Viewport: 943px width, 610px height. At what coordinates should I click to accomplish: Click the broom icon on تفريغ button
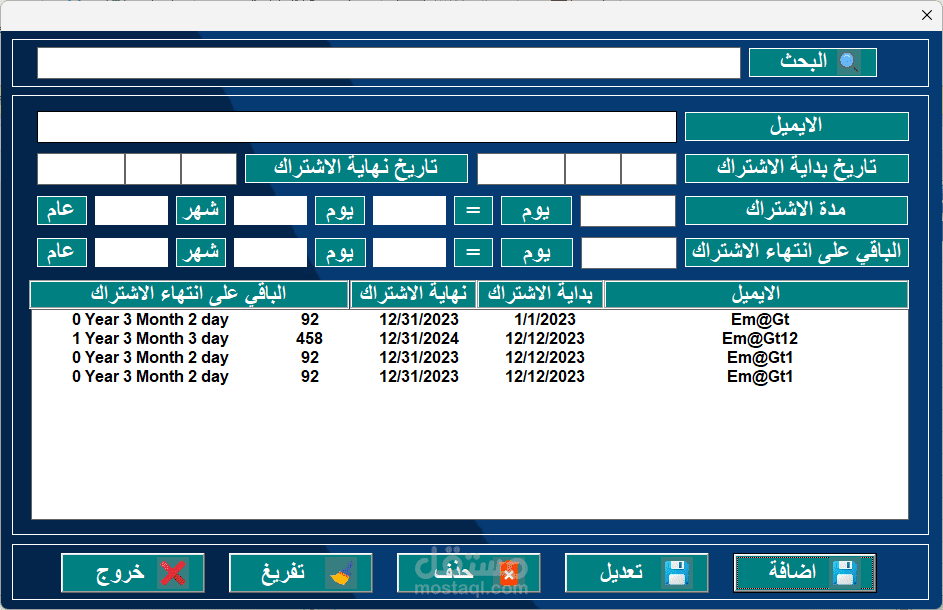[340, 573]
